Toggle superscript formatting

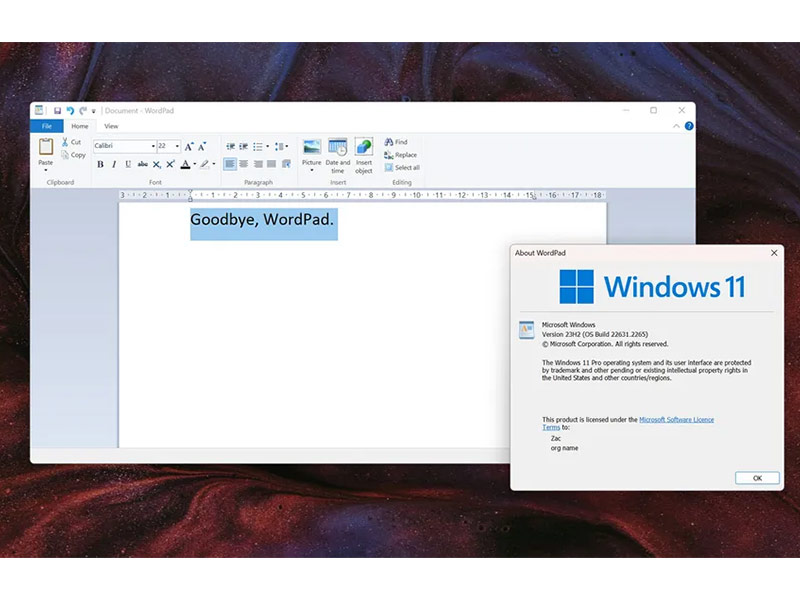pyautogui.click(x=170, y=164)
